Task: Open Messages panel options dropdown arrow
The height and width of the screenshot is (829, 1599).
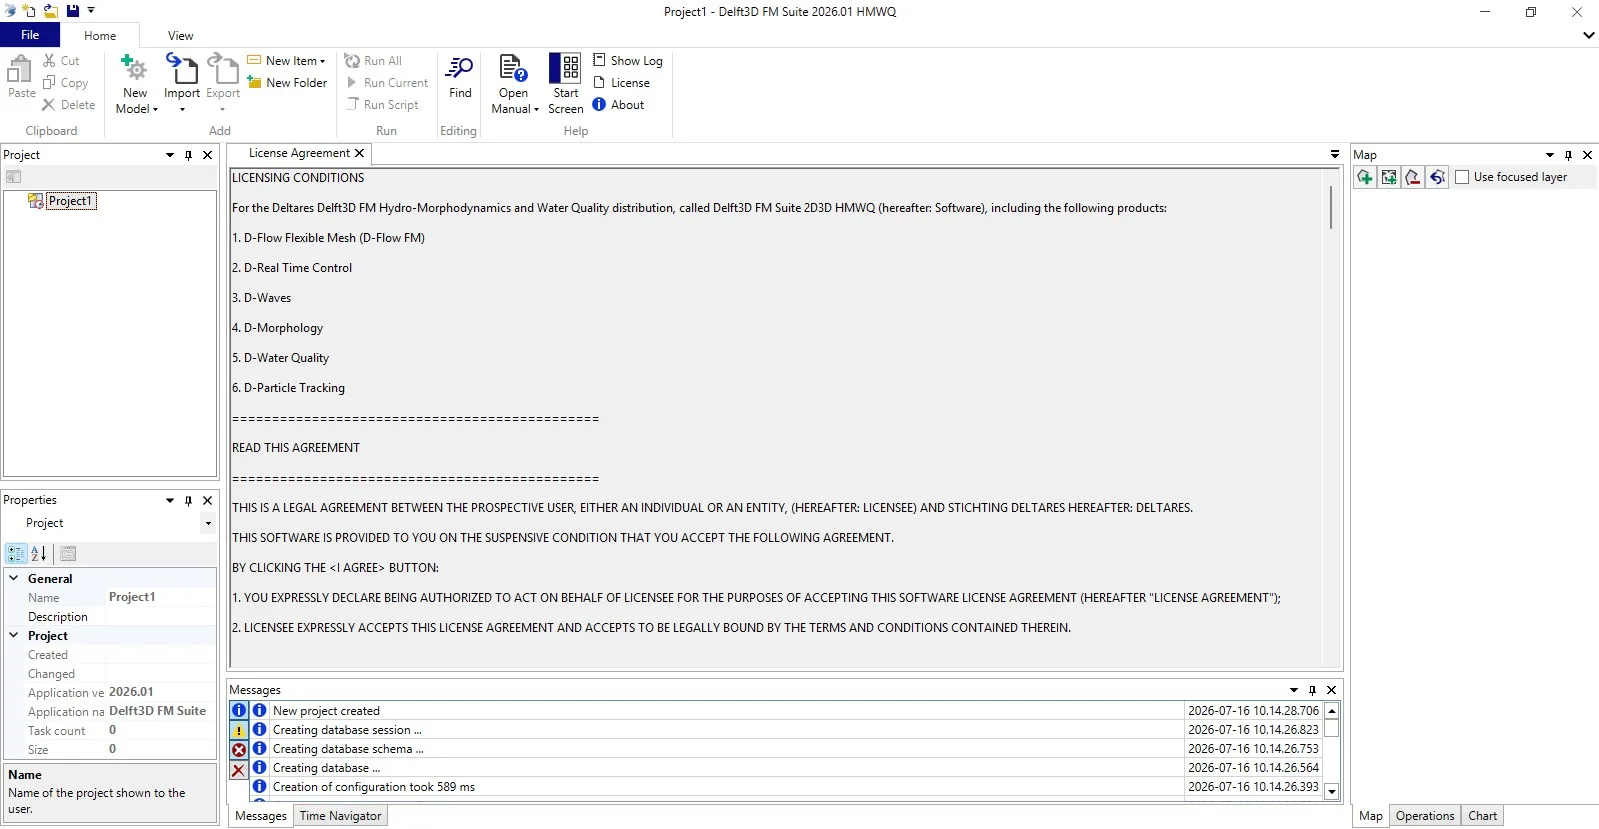Action: 1294,690
